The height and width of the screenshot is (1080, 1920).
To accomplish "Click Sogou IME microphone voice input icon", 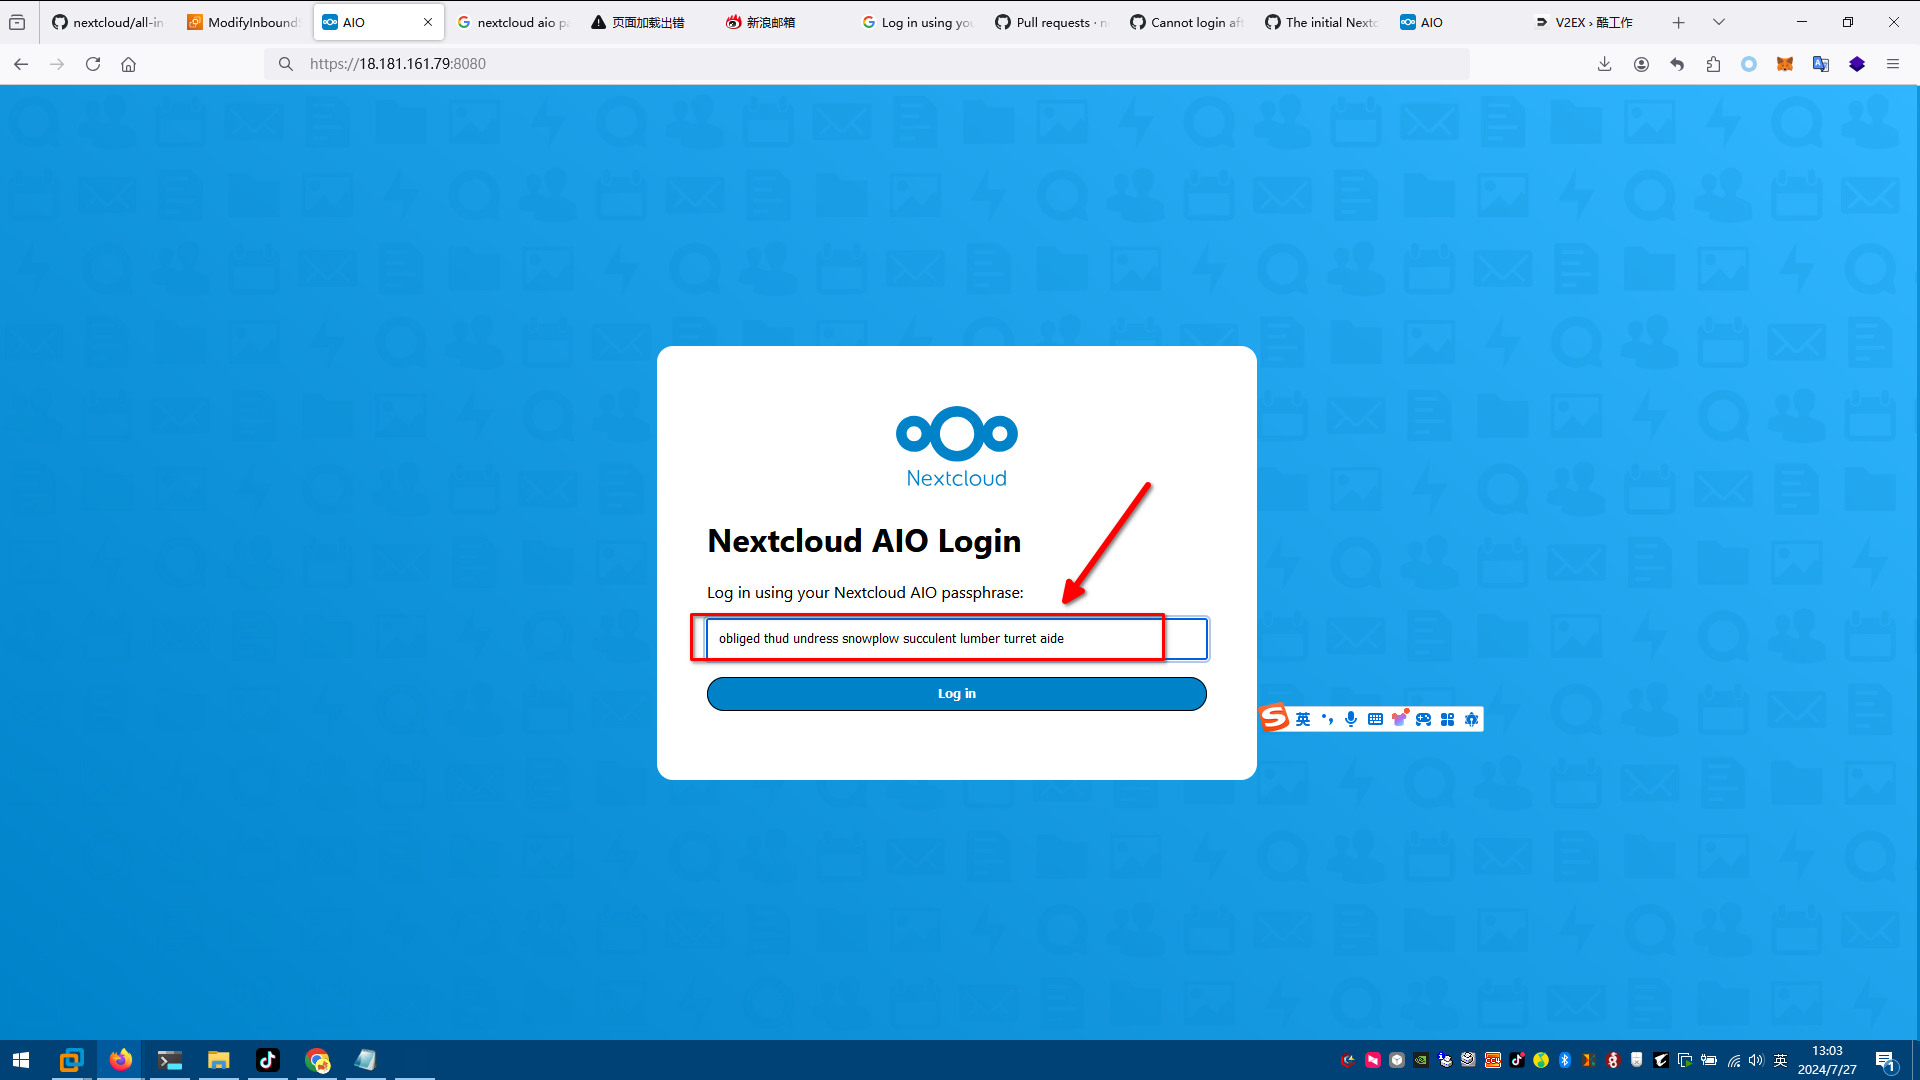I will pos(1351,719).
